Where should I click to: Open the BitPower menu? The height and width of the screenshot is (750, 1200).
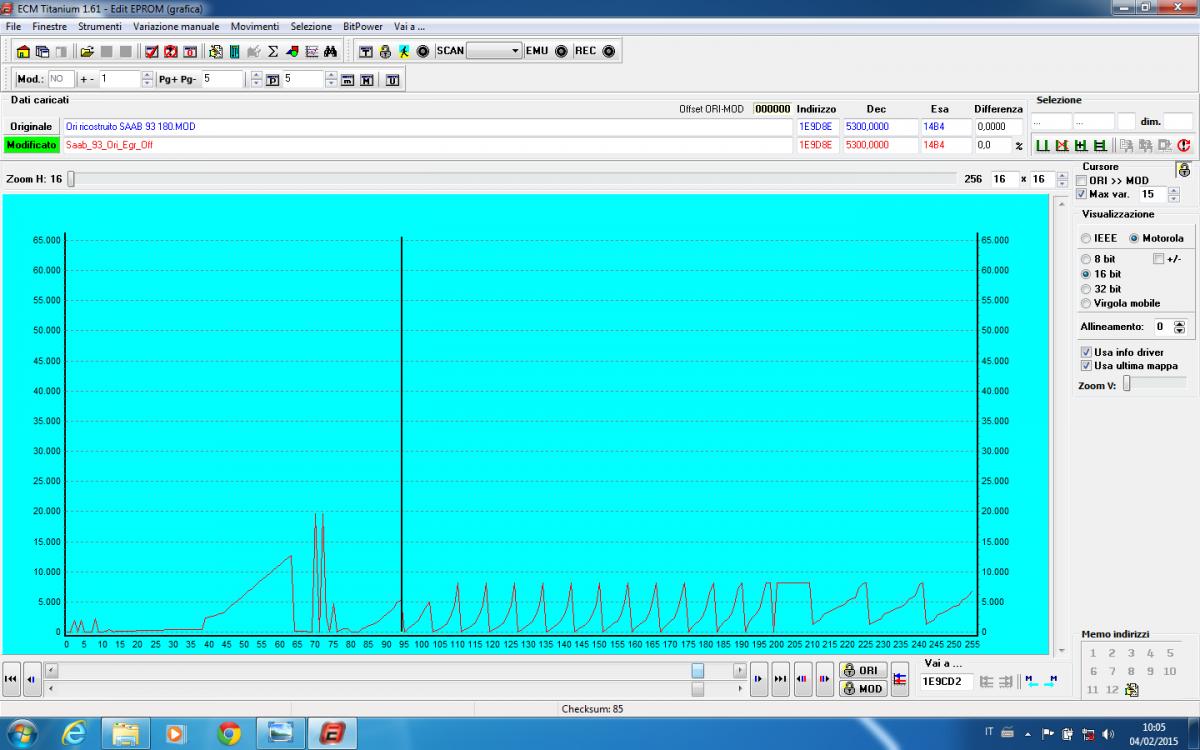click(x=363, y=26)
